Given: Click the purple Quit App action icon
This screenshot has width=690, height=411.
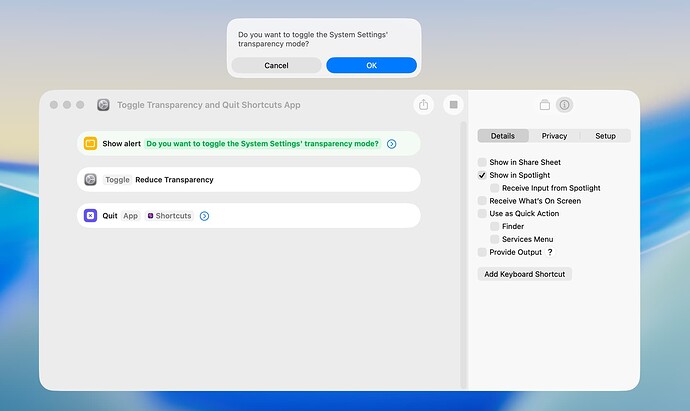Looking at the screenshot, I should (90, 216).
